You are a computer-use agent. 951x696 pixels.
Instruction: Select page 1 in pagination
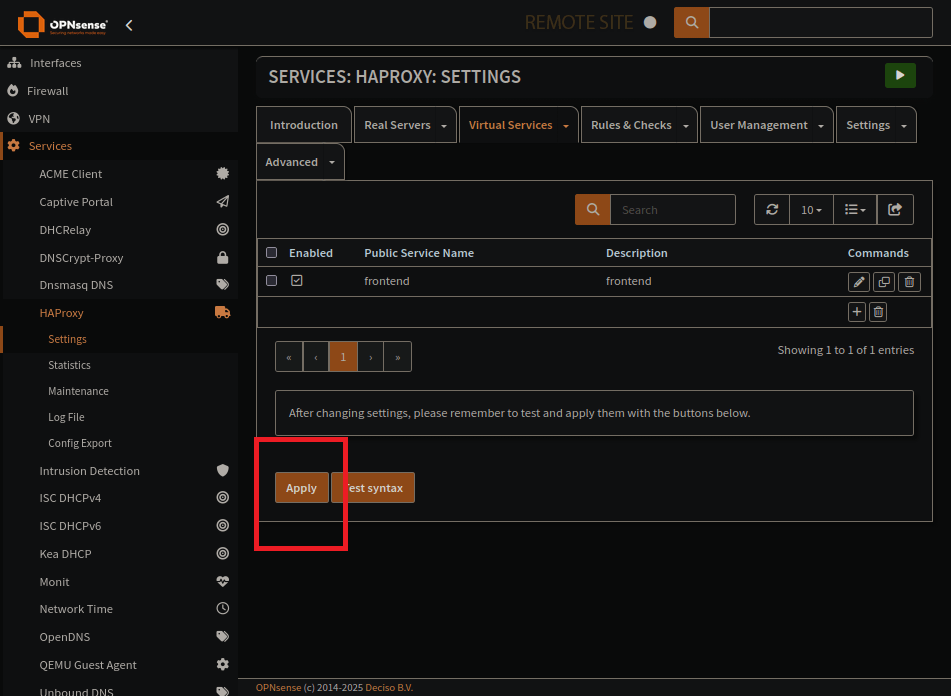(x=343, y=356)
